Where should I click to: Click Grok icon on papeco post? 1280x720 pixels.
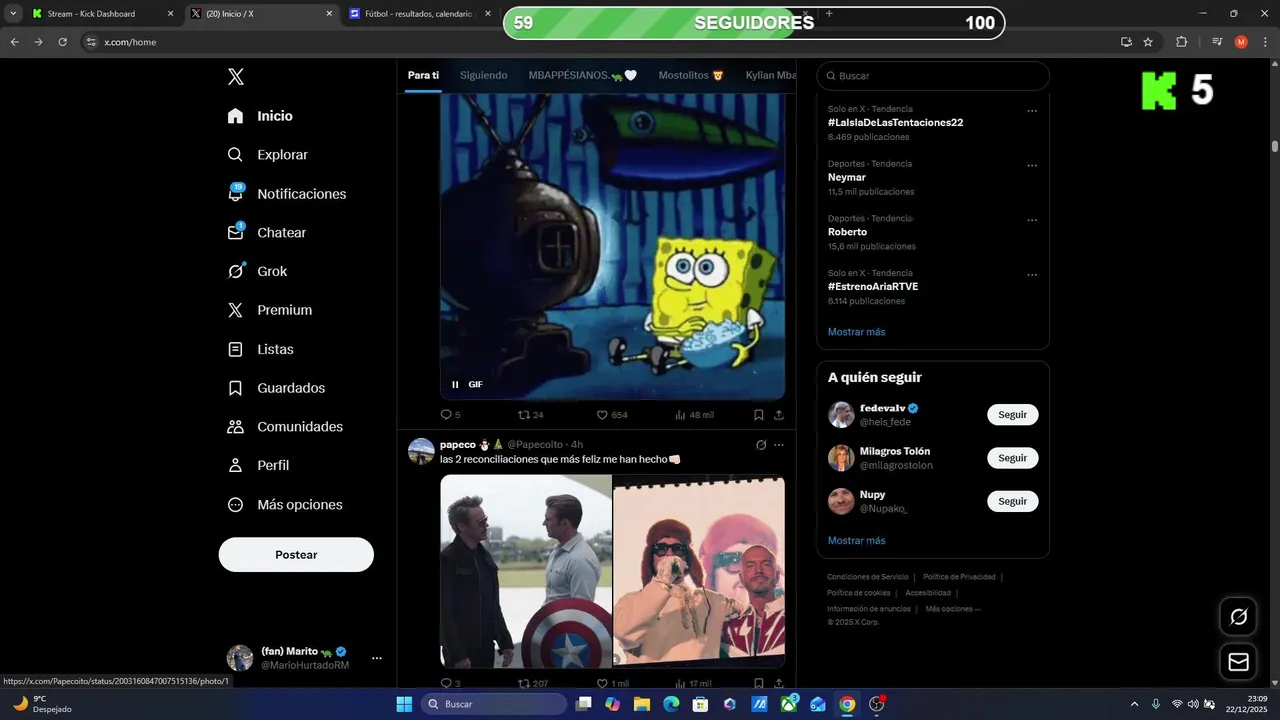(x=761, y=445)
